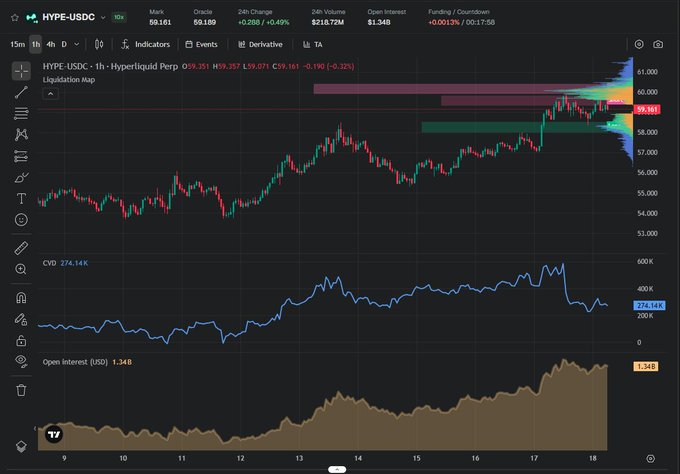Open time axis settings icon at bottom right

(650, 458)
